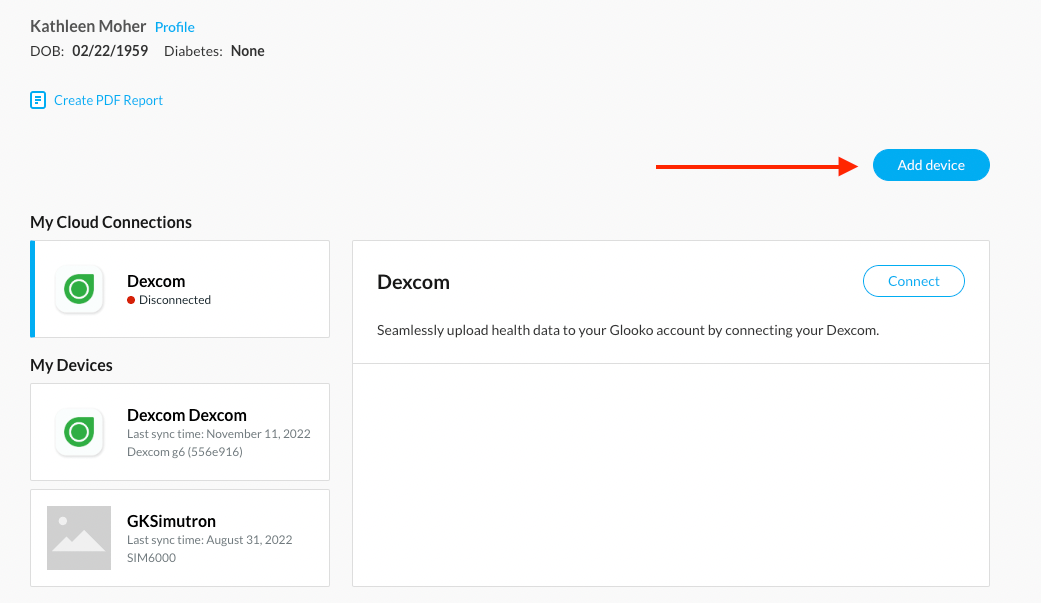The height and width of the screenshot is (603, 1041).
Task: Click the DOB value 02/22/1959
Action: click(110, 51)
